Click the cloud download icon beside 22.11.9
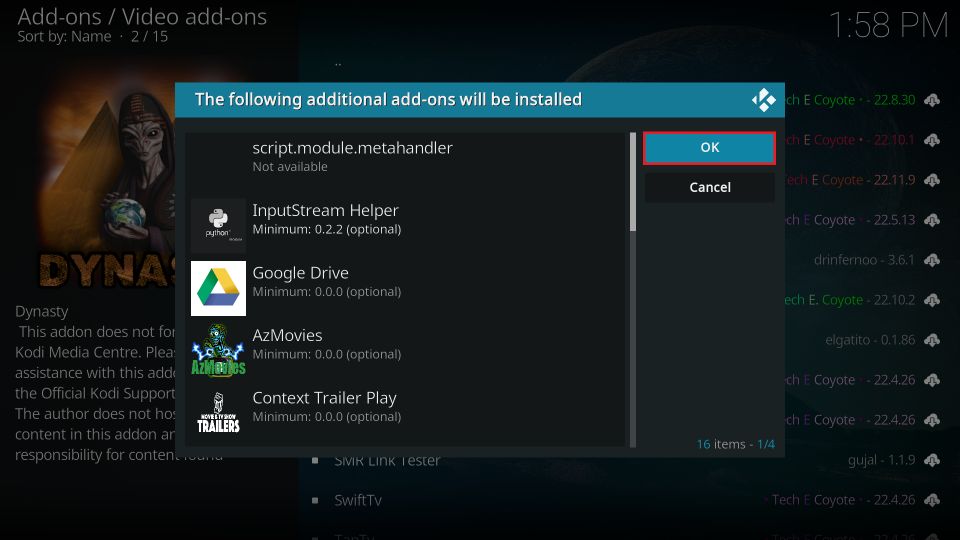 point(932,180)
